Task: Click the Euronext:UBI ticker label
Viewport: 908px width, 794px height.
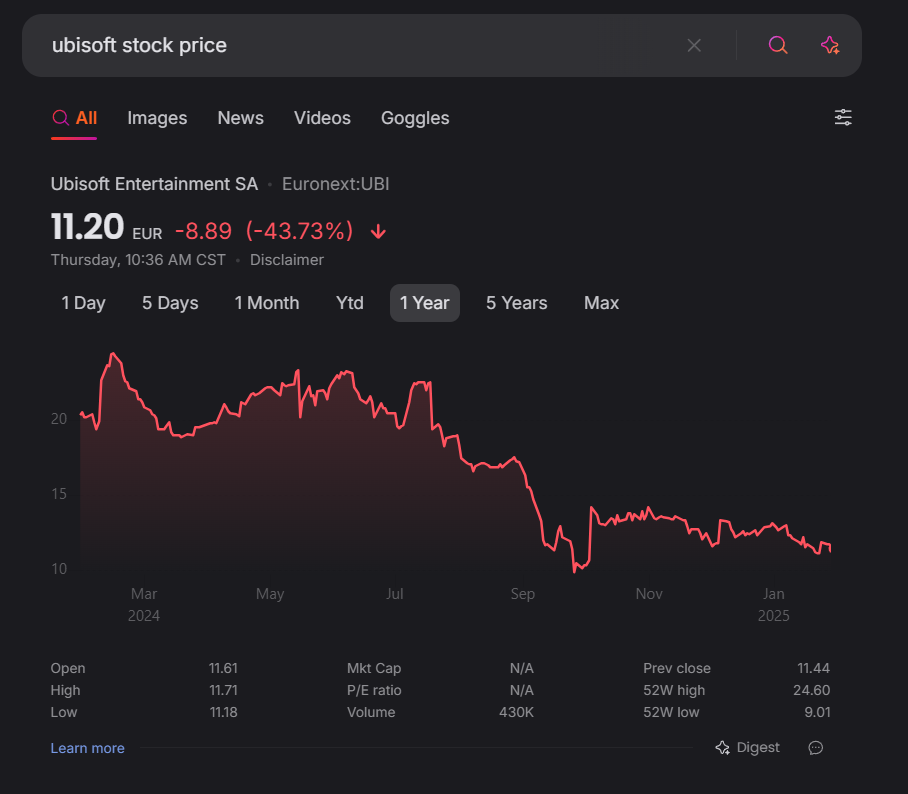Action: [335, 184]
